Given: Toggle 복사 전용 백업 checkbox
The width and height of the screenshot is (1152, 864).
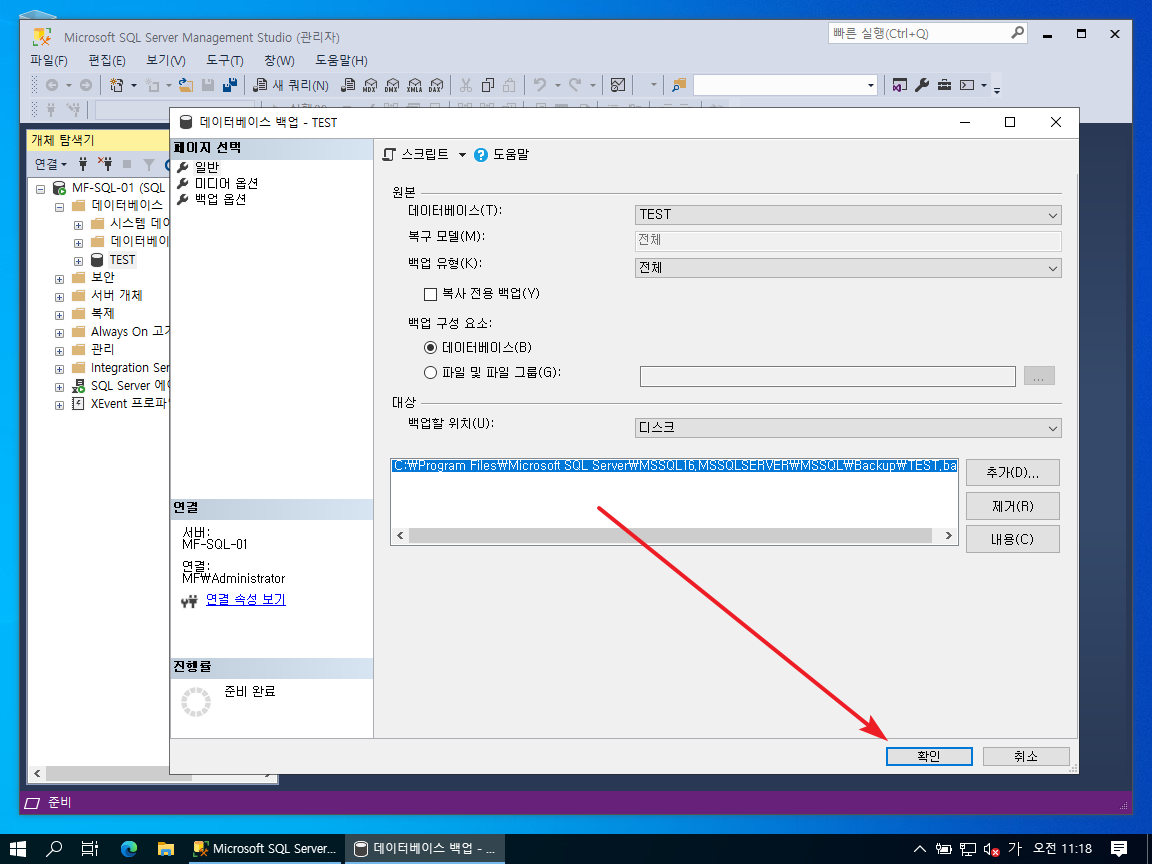Looking at the screenshot, I should point(431,294).
